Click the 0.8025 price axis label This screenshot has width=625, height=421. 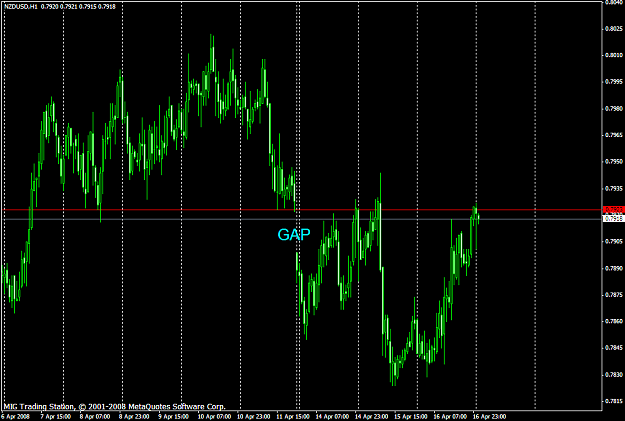pos(614,29)
